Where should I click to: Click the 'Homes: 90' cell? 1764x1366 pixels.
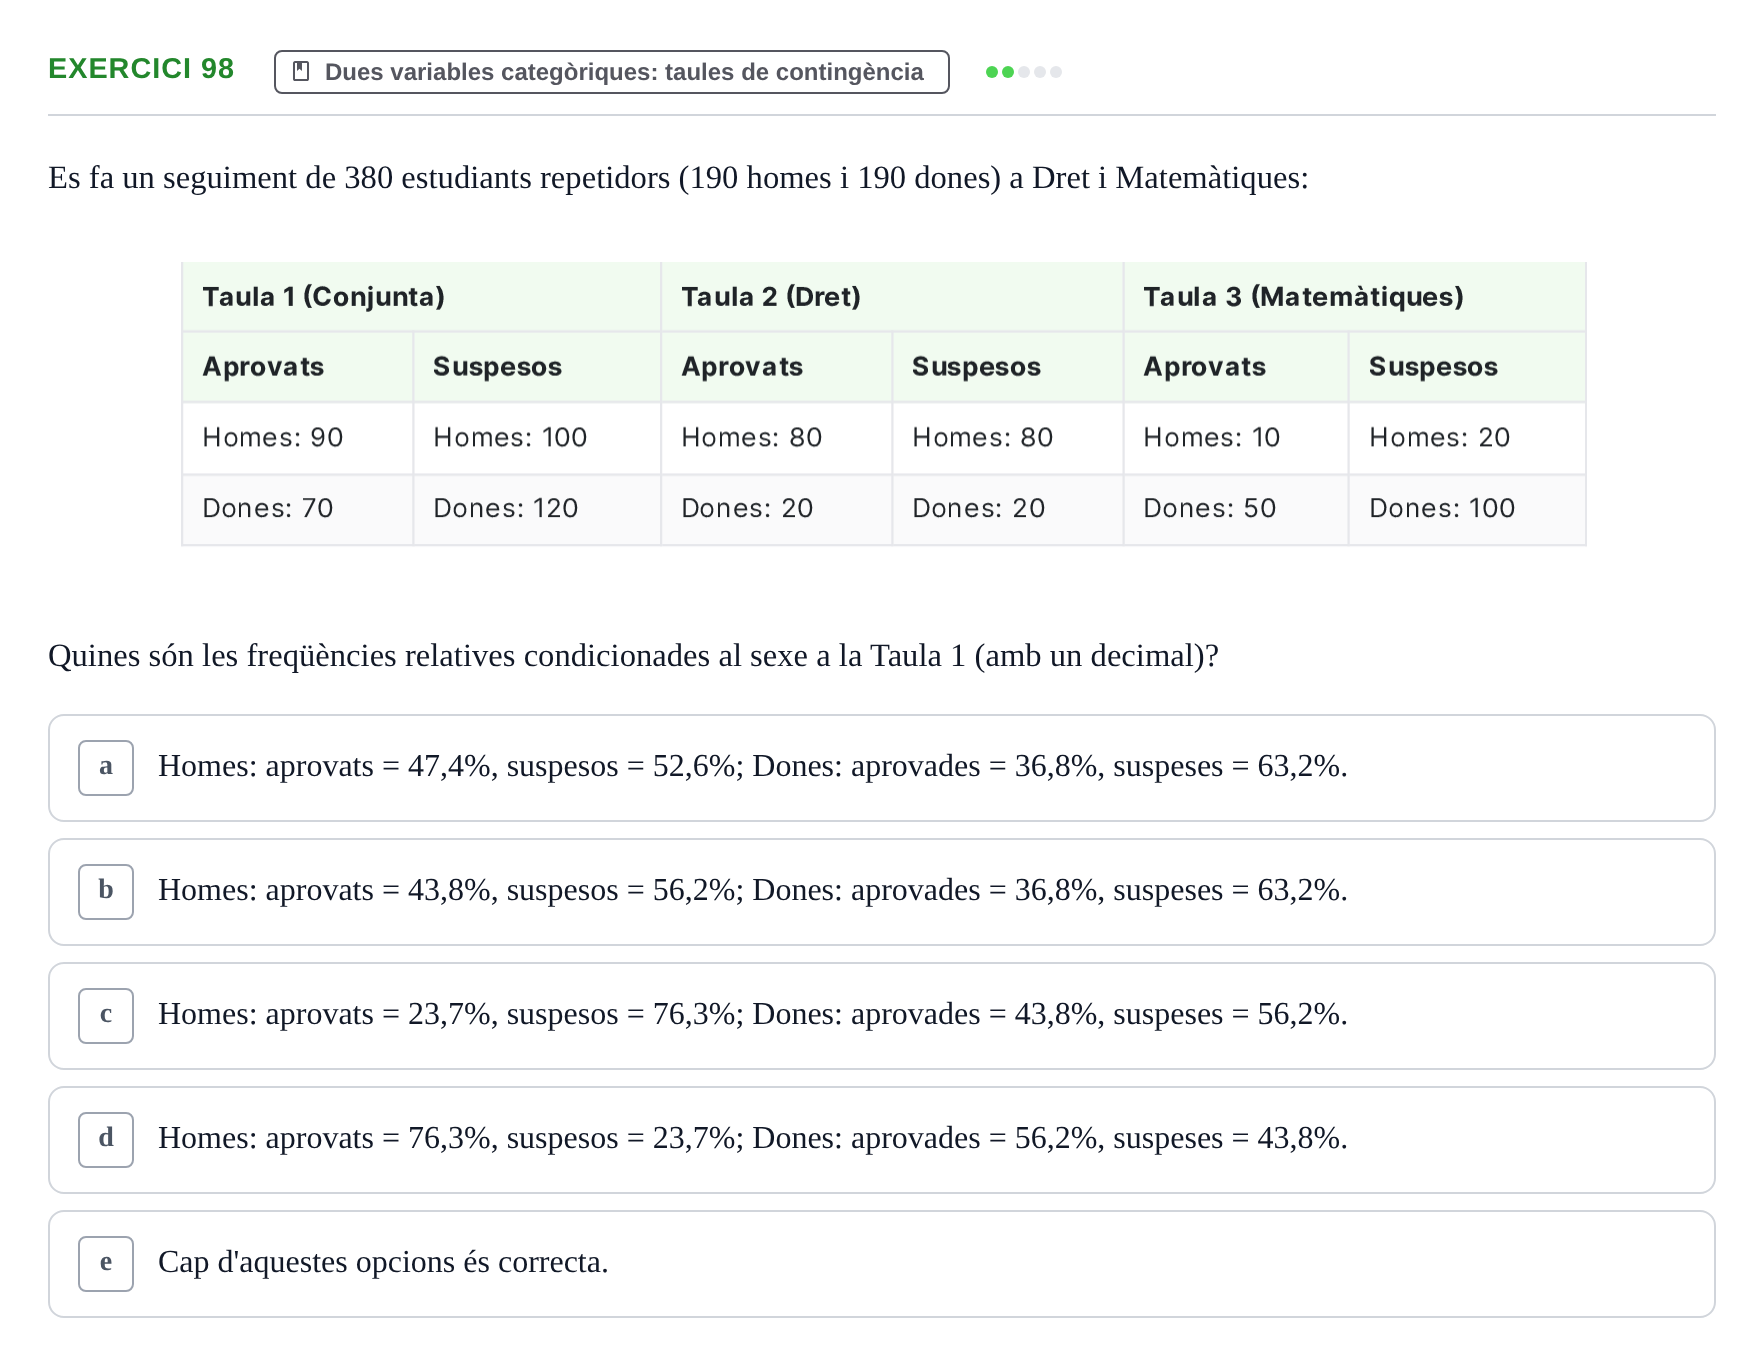[298, 438]
